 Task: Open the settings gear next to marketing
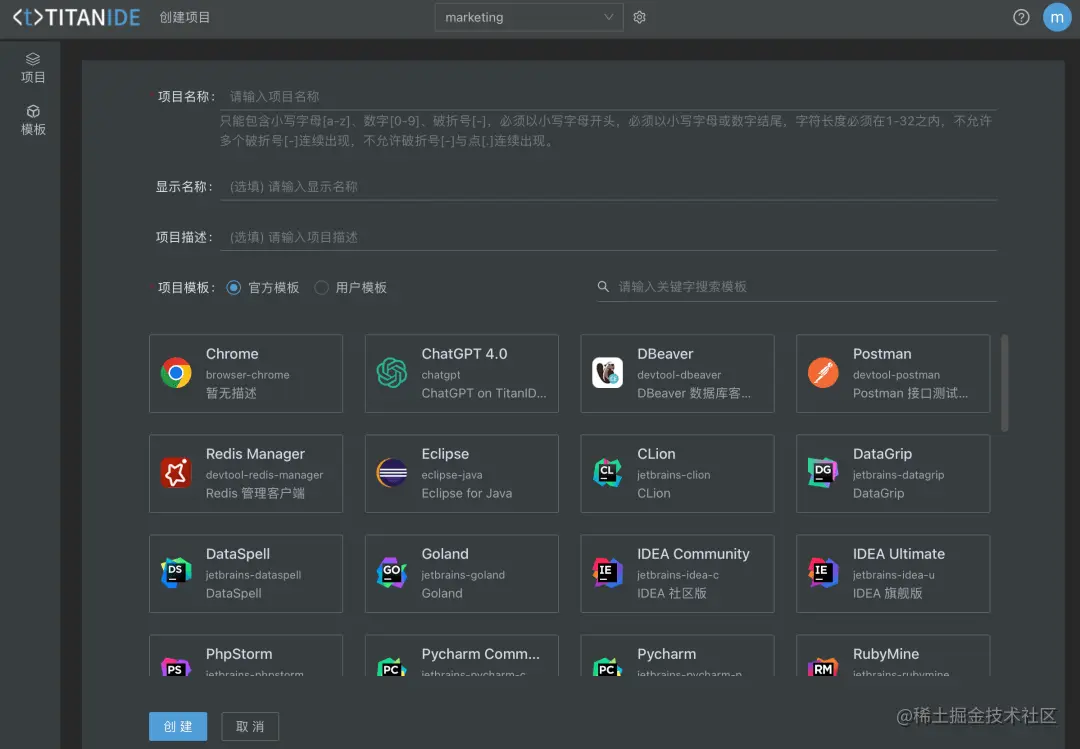click(639, 17)
